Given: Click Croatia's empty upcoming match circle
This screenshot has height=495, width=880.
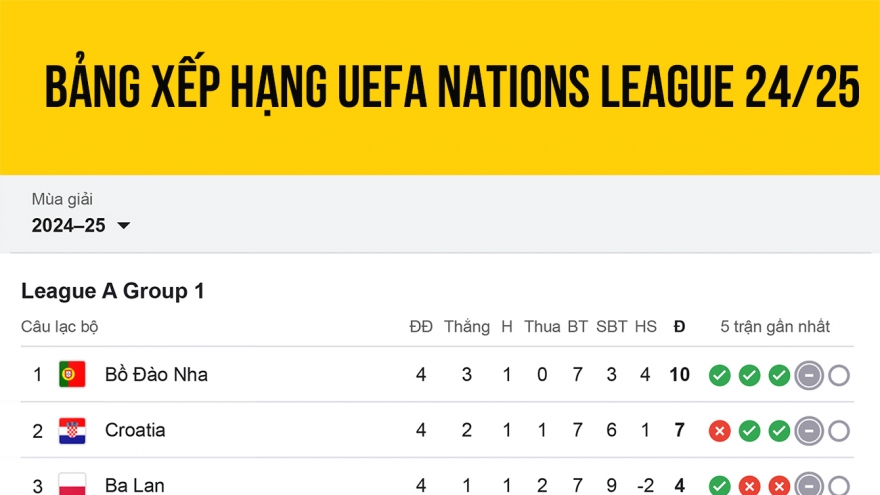Looking at the screenshot, I should (839, 432).
